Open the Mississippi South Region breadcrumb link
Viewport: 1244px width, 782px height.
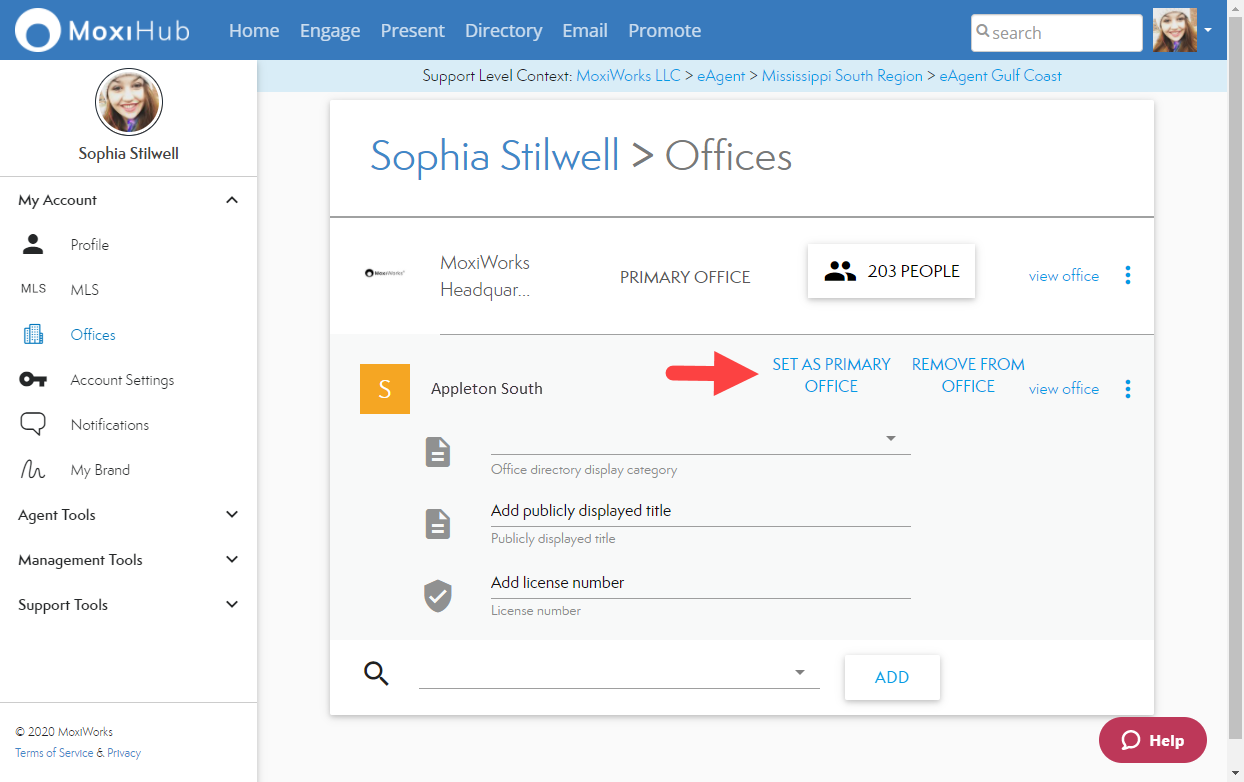842,76
